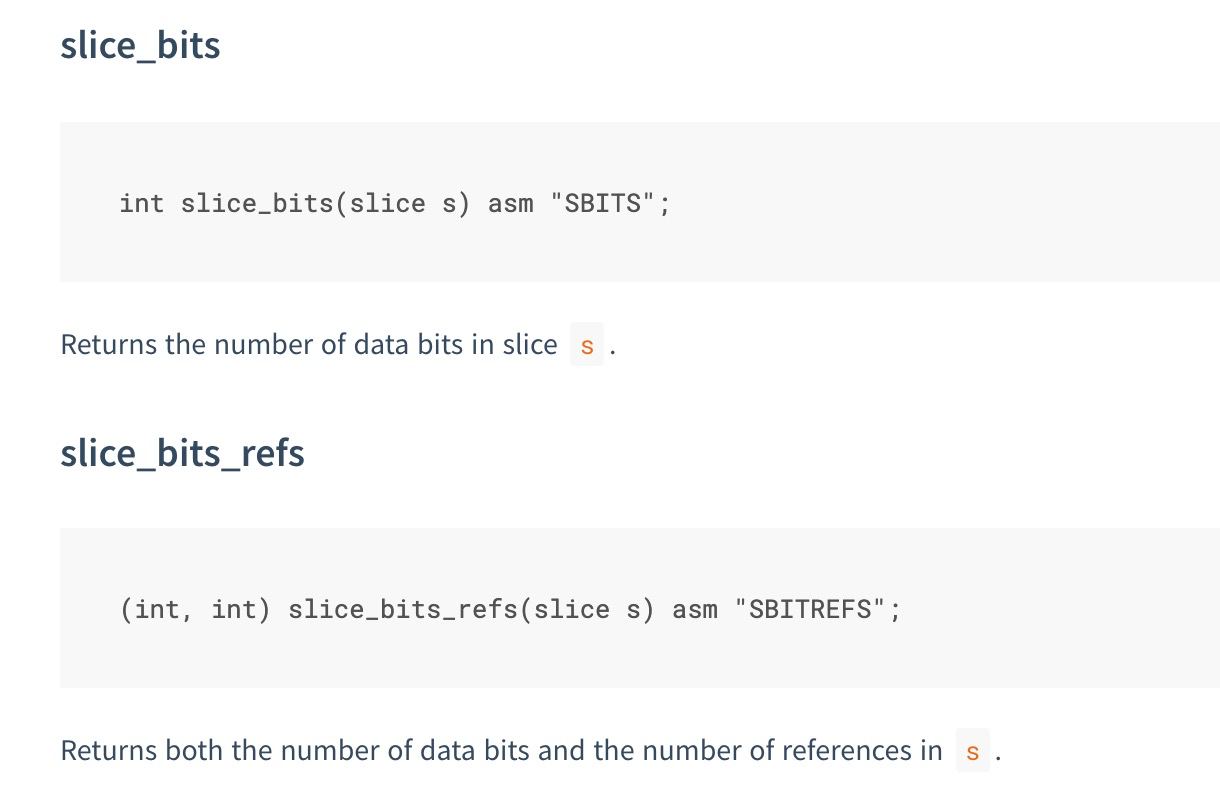Click inside the slice_bits_refs code block

(640, 608)
